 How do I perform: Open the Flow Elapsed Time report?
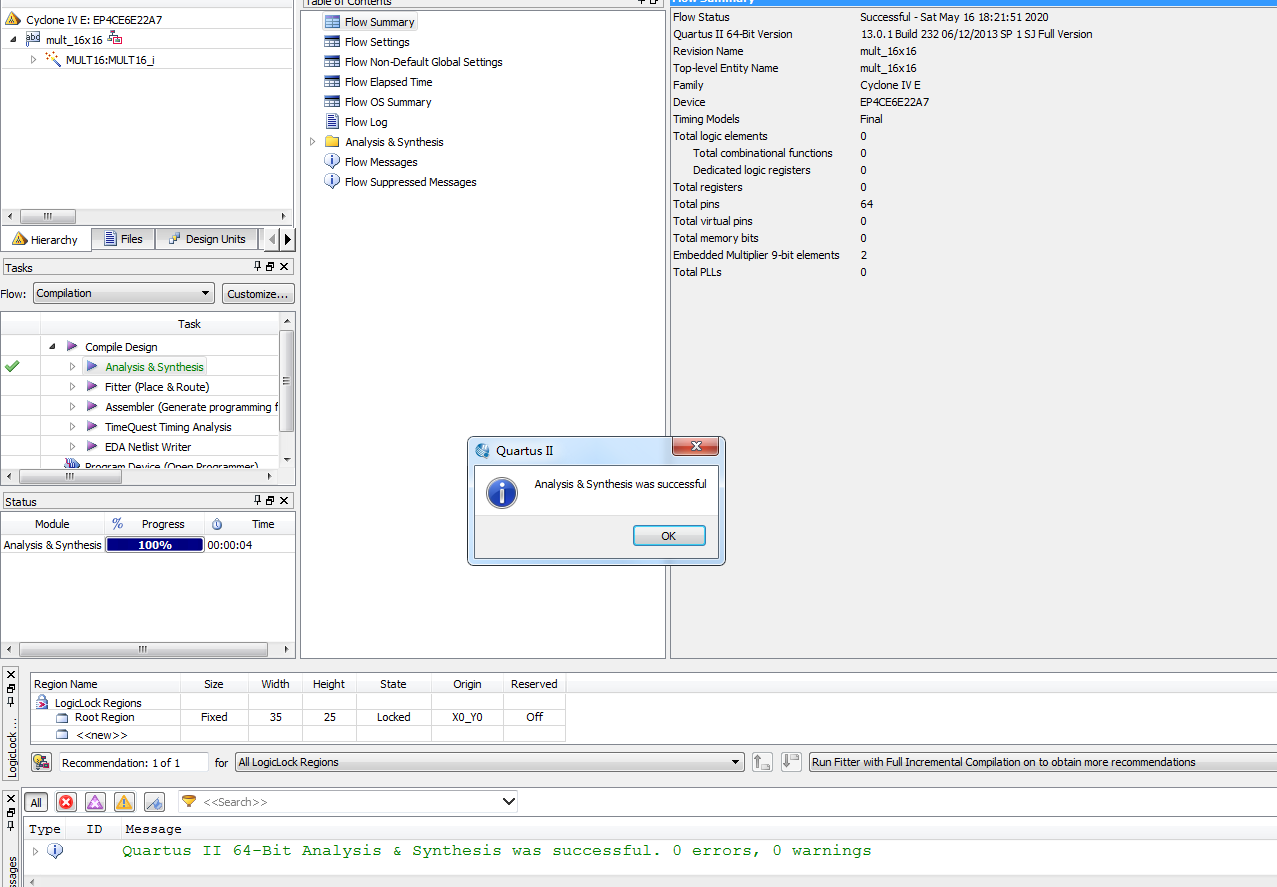point(388,82)
